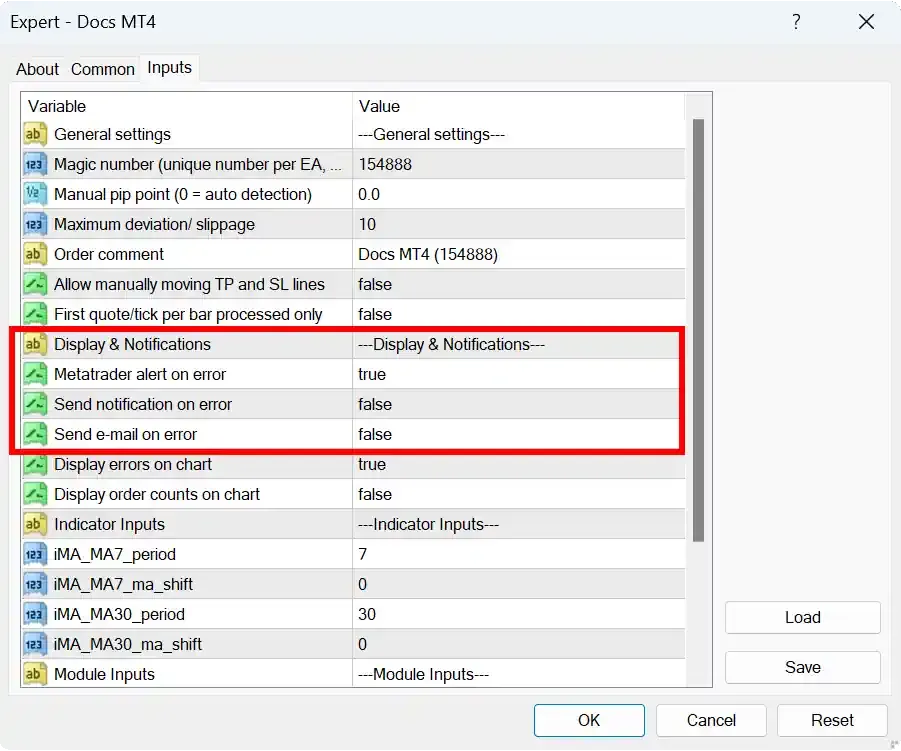This screenshot has height=751, width=901.
Task: Select the 123 icon next to iMA_MA7_period
Action: (35, 554)
